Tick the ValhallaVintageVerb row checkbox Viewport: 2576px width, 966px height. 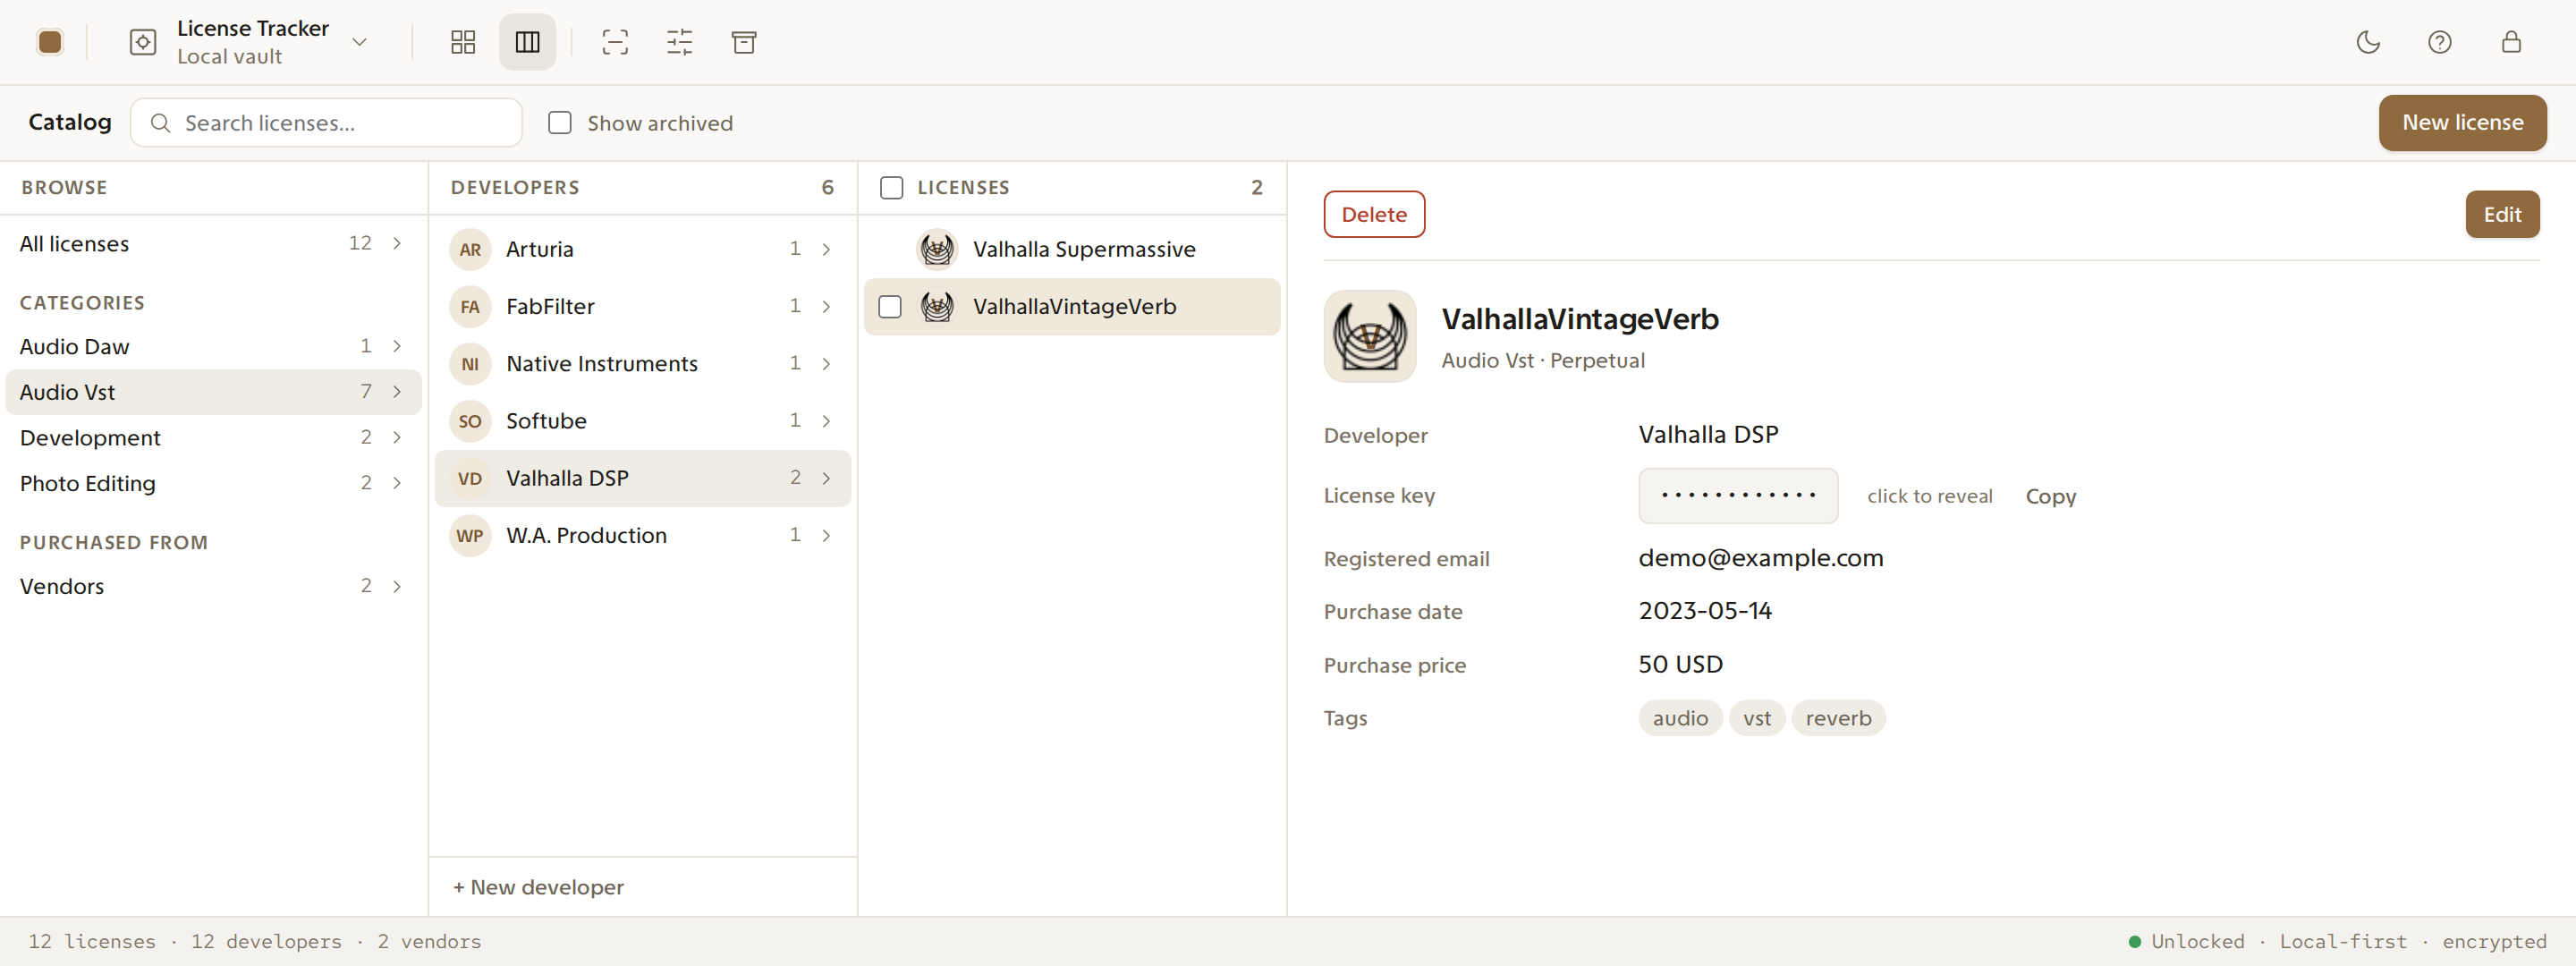pos(890,307)
